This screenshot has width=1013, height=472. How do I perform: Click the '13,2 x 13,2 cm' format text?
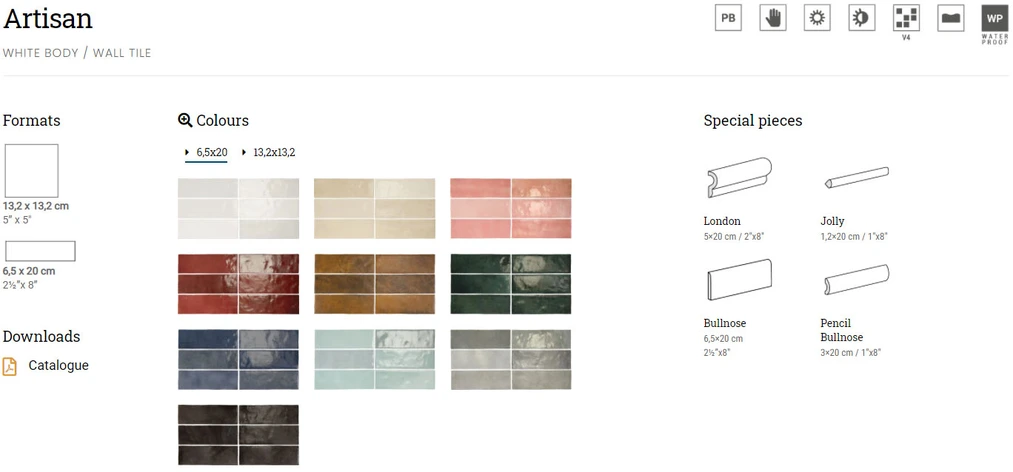pos(36,206)
